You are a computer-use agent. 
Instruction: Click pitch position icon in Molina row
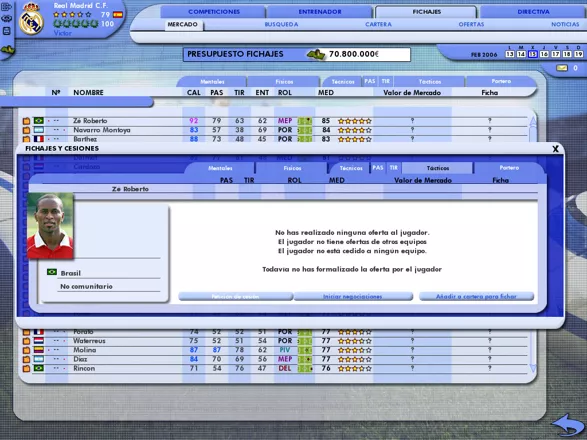click(x=305, y=350)
